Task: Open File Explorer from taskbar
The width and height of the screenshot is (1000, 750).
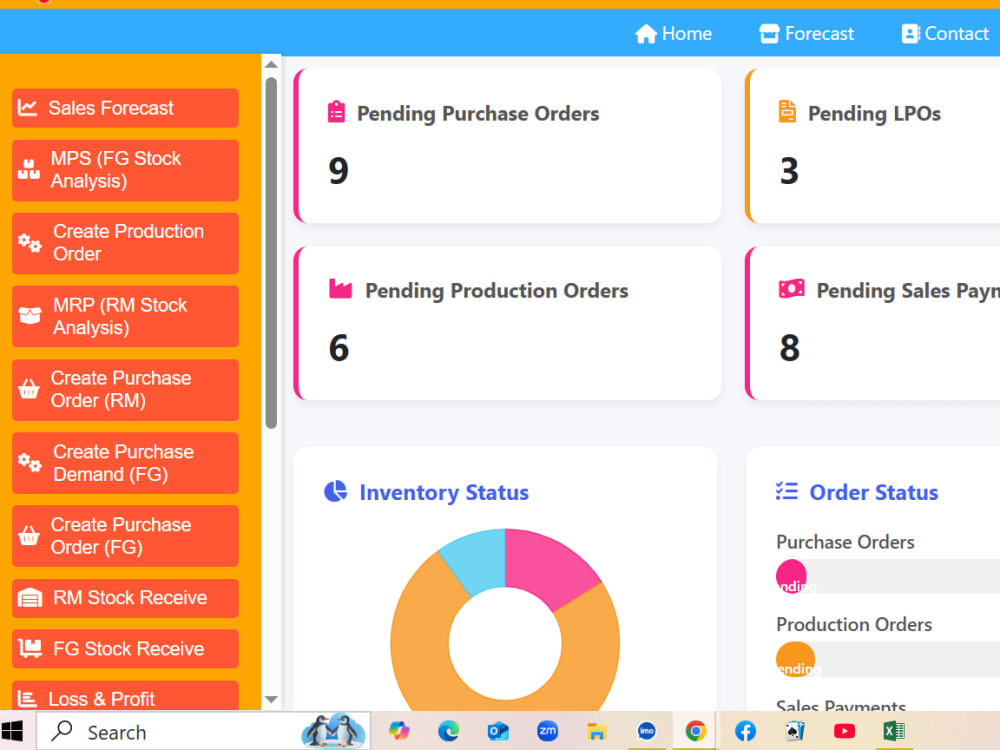Action: tap(596, 731)
